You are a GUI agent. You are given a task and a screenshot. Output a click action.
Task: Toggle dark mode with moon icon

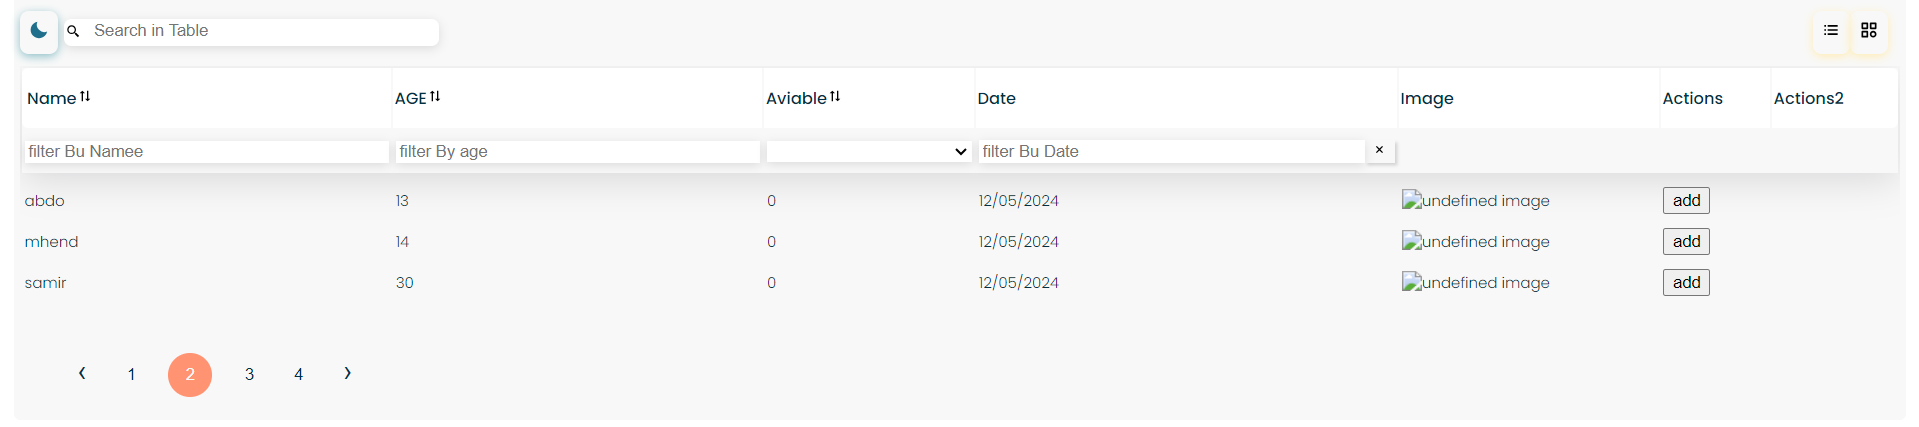pyautogui.click(x=39, y=31)
